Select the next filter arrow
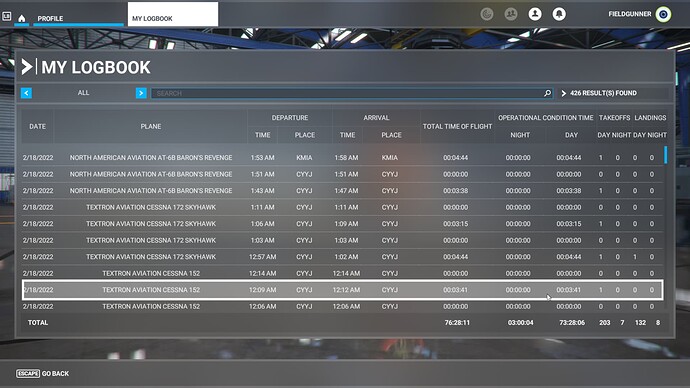This screenshot has height=388, width=690. 141,93
